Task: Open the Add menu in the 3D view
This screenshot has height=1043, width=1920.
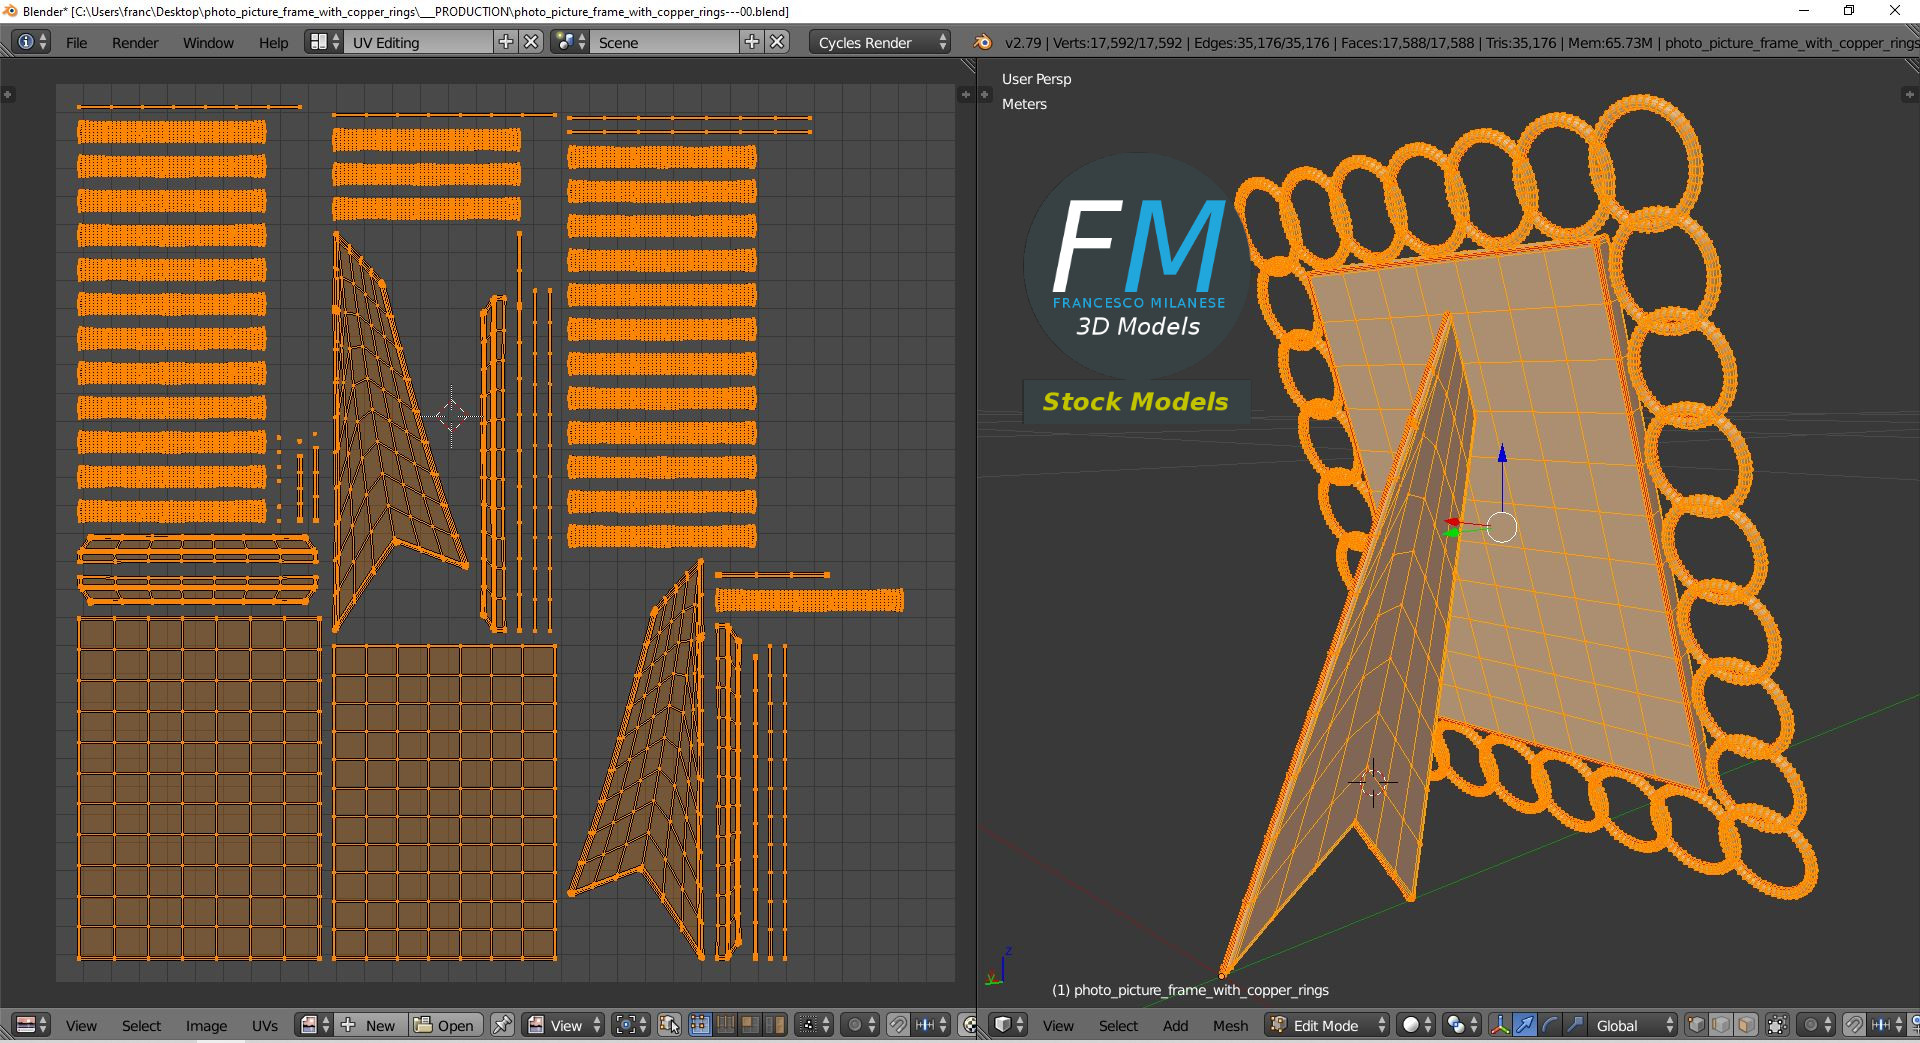Action: coord(1175,1025)
